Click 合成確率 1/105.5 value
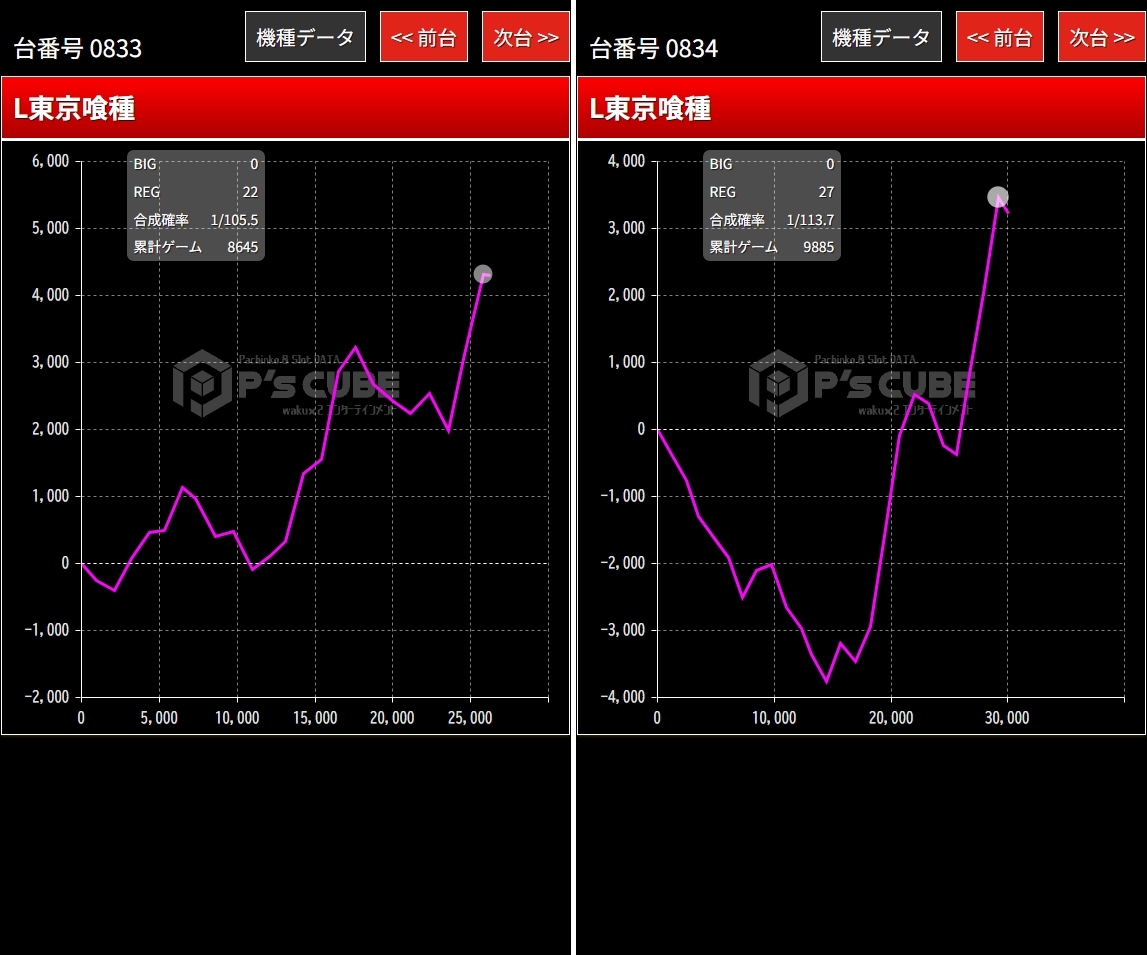 pos(234,219)
